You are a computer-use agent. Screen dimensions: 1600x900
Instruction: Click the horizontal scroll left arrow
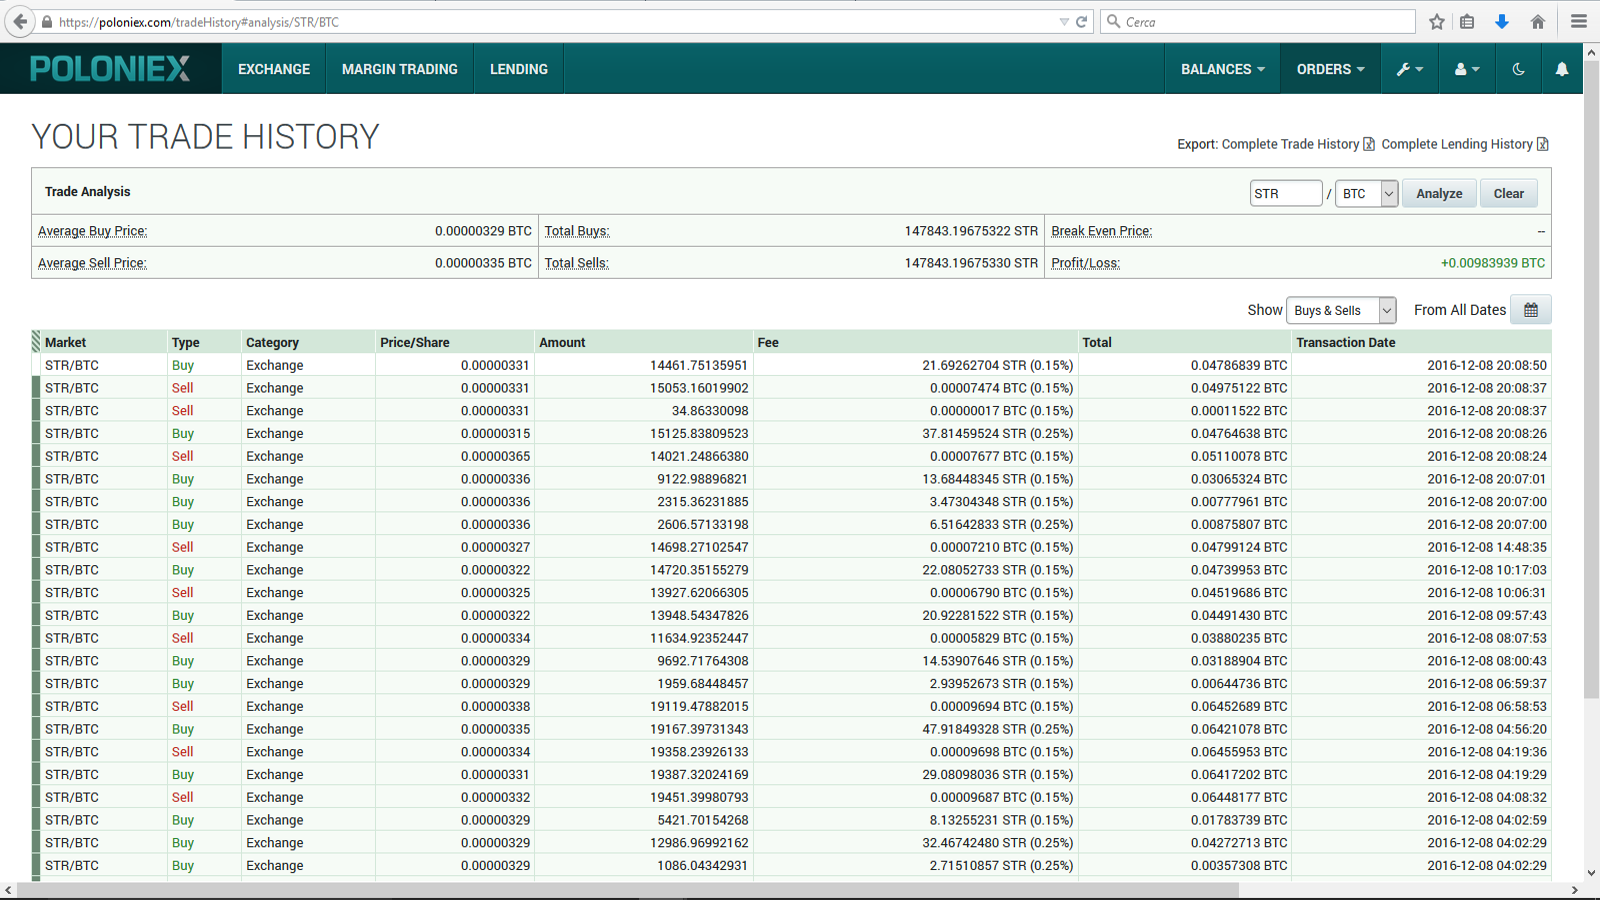click(x=8, y=890)
